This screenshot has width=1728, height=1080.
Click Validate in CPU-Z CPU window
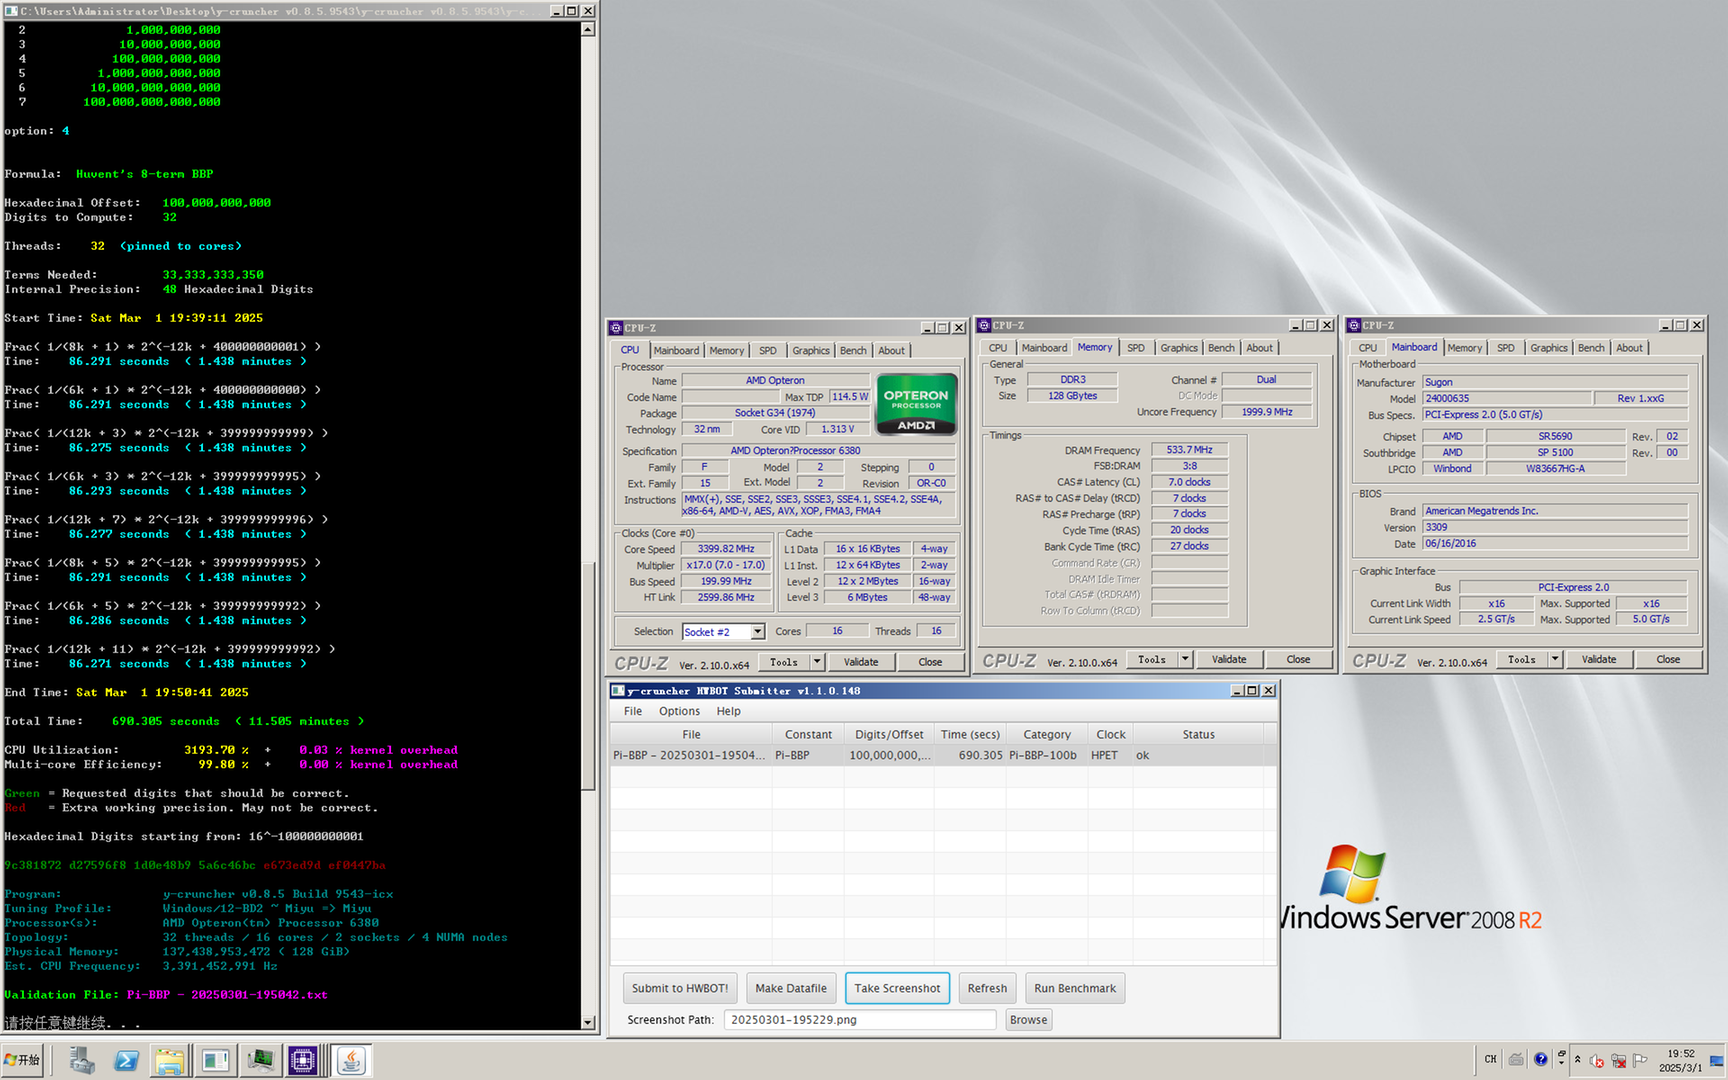(x=861, y=662)
